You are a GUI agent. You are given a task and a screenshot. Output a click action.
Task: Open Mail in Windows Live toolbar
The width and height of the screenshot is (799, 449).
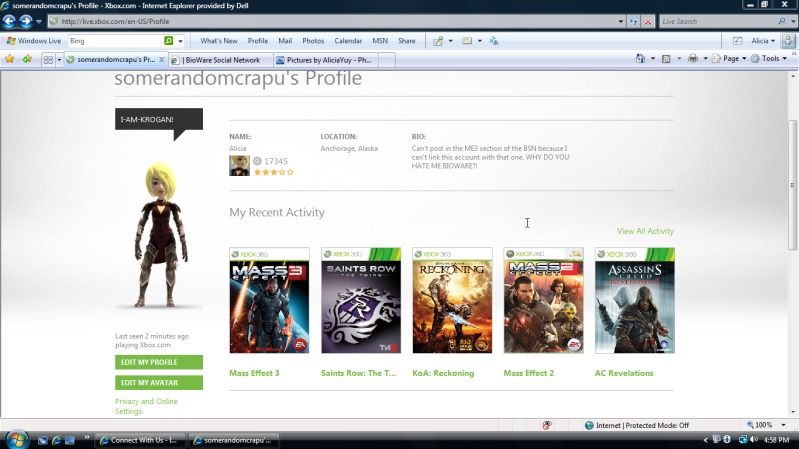pos(285,41)
